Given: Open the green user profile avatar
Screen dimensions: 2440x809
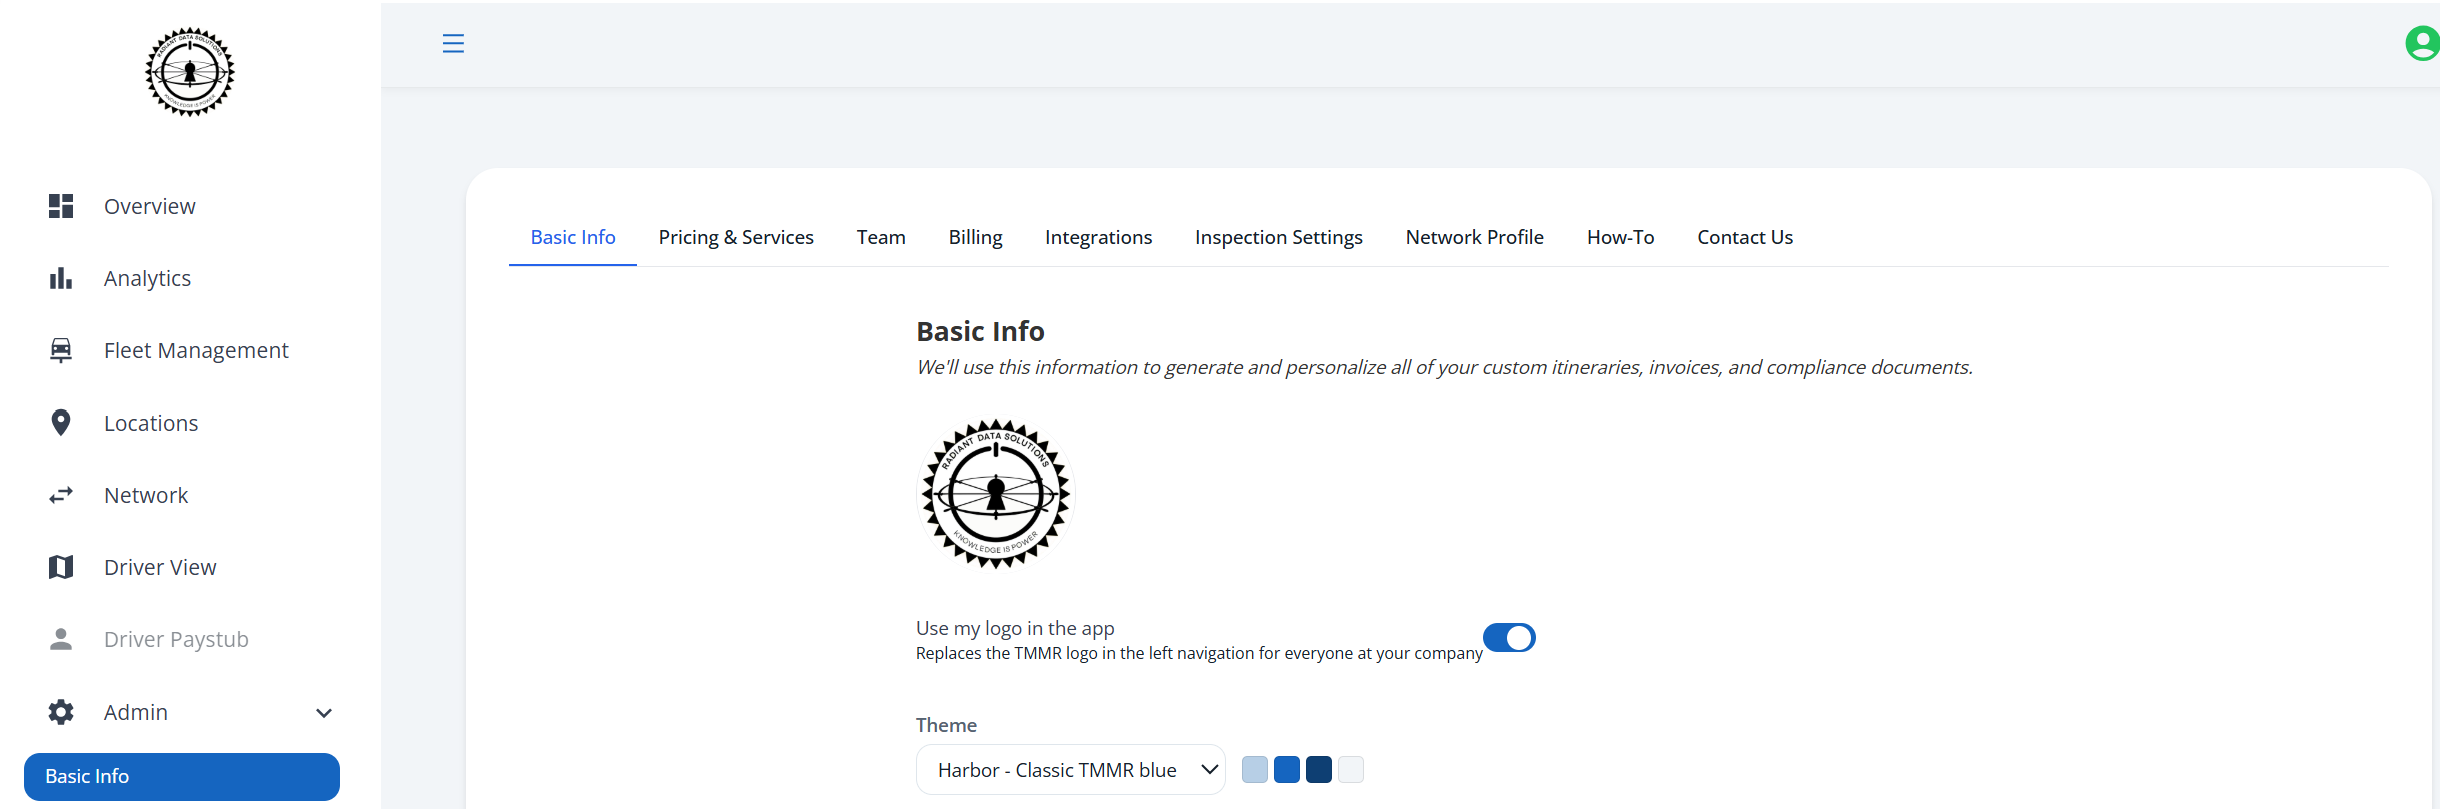Looking at the screenshot, I should pos(2421,43).
